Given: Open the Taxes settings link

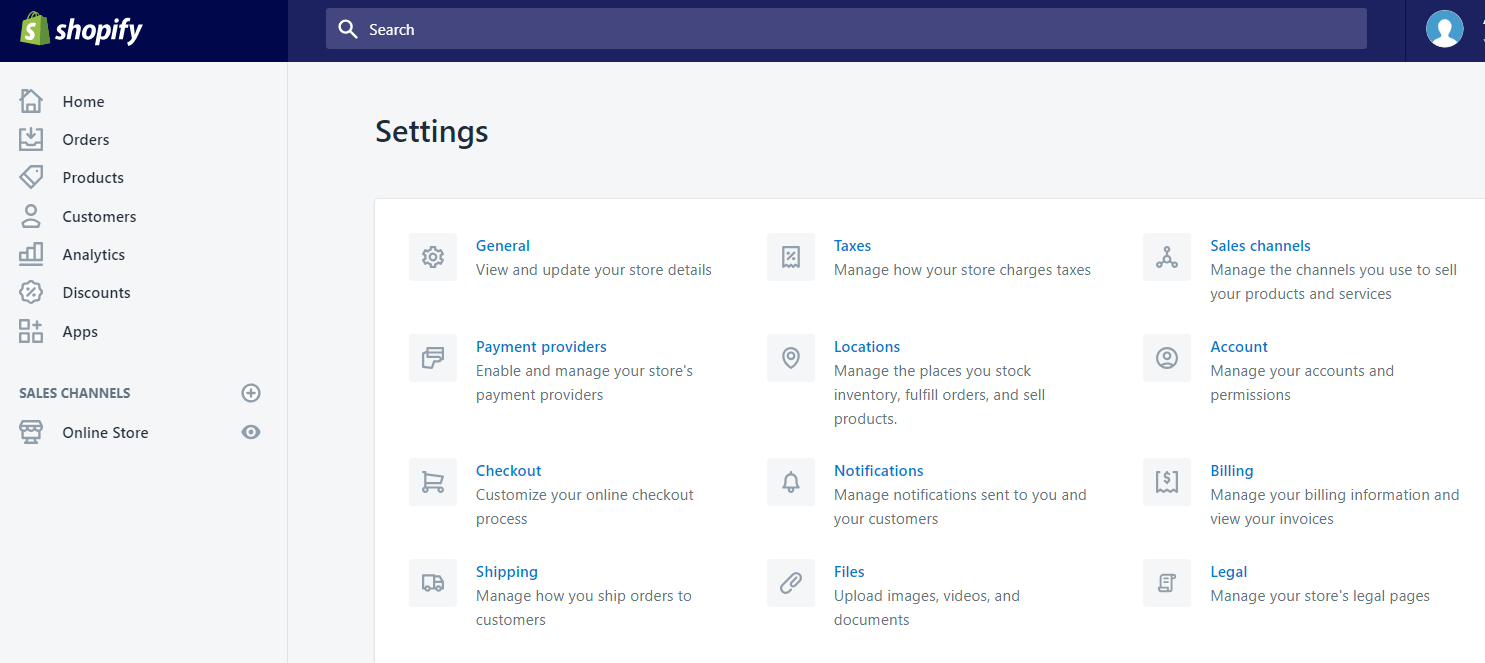Looking at the screenshot, I should 852,245.
